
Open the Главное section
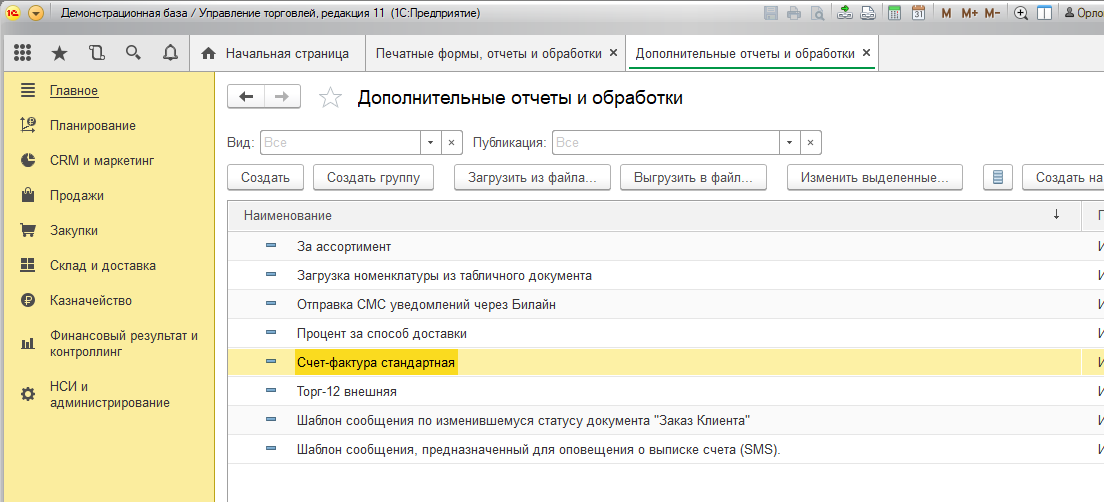pos(74,90)
